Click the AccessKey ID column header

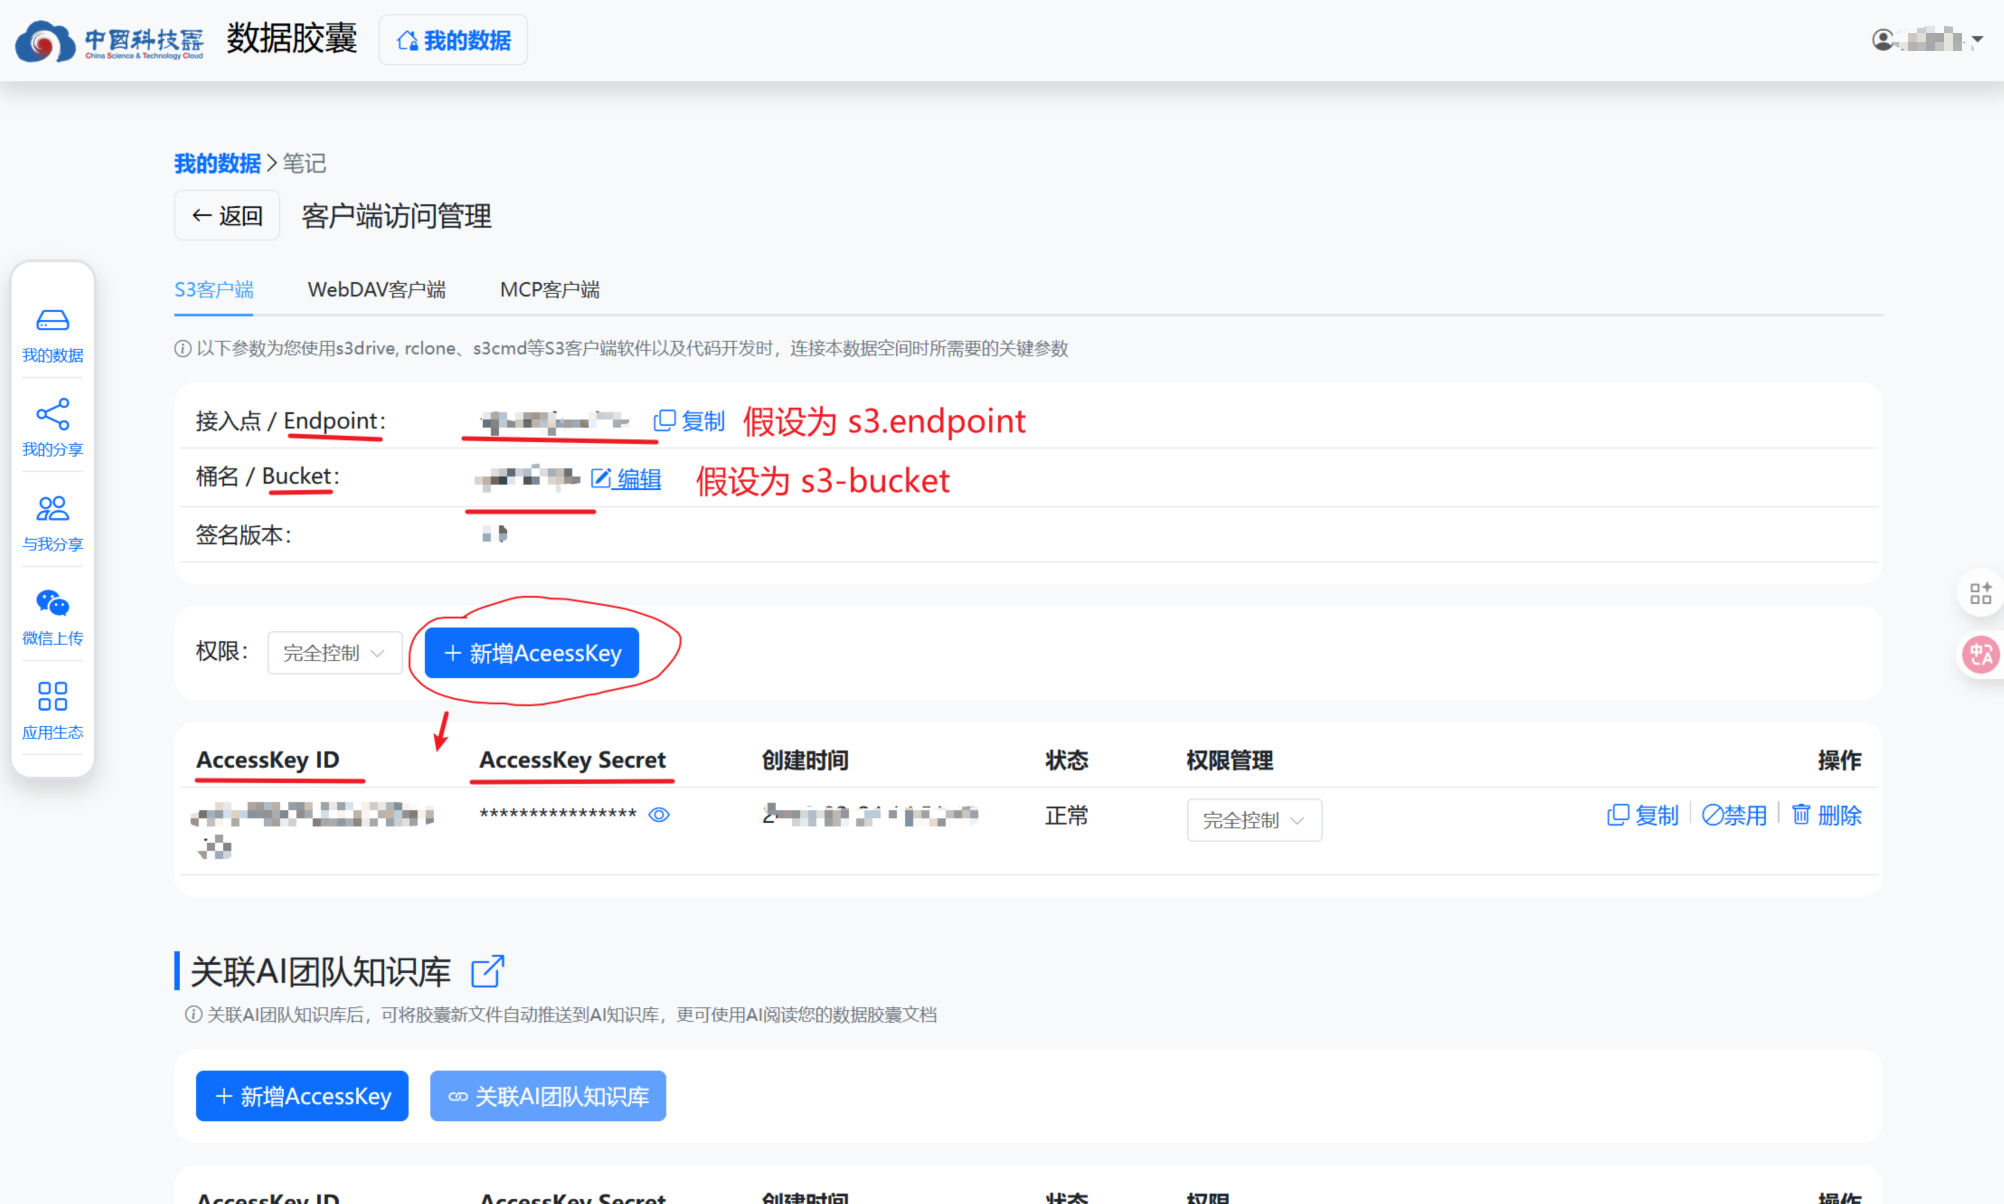point(267,760)
